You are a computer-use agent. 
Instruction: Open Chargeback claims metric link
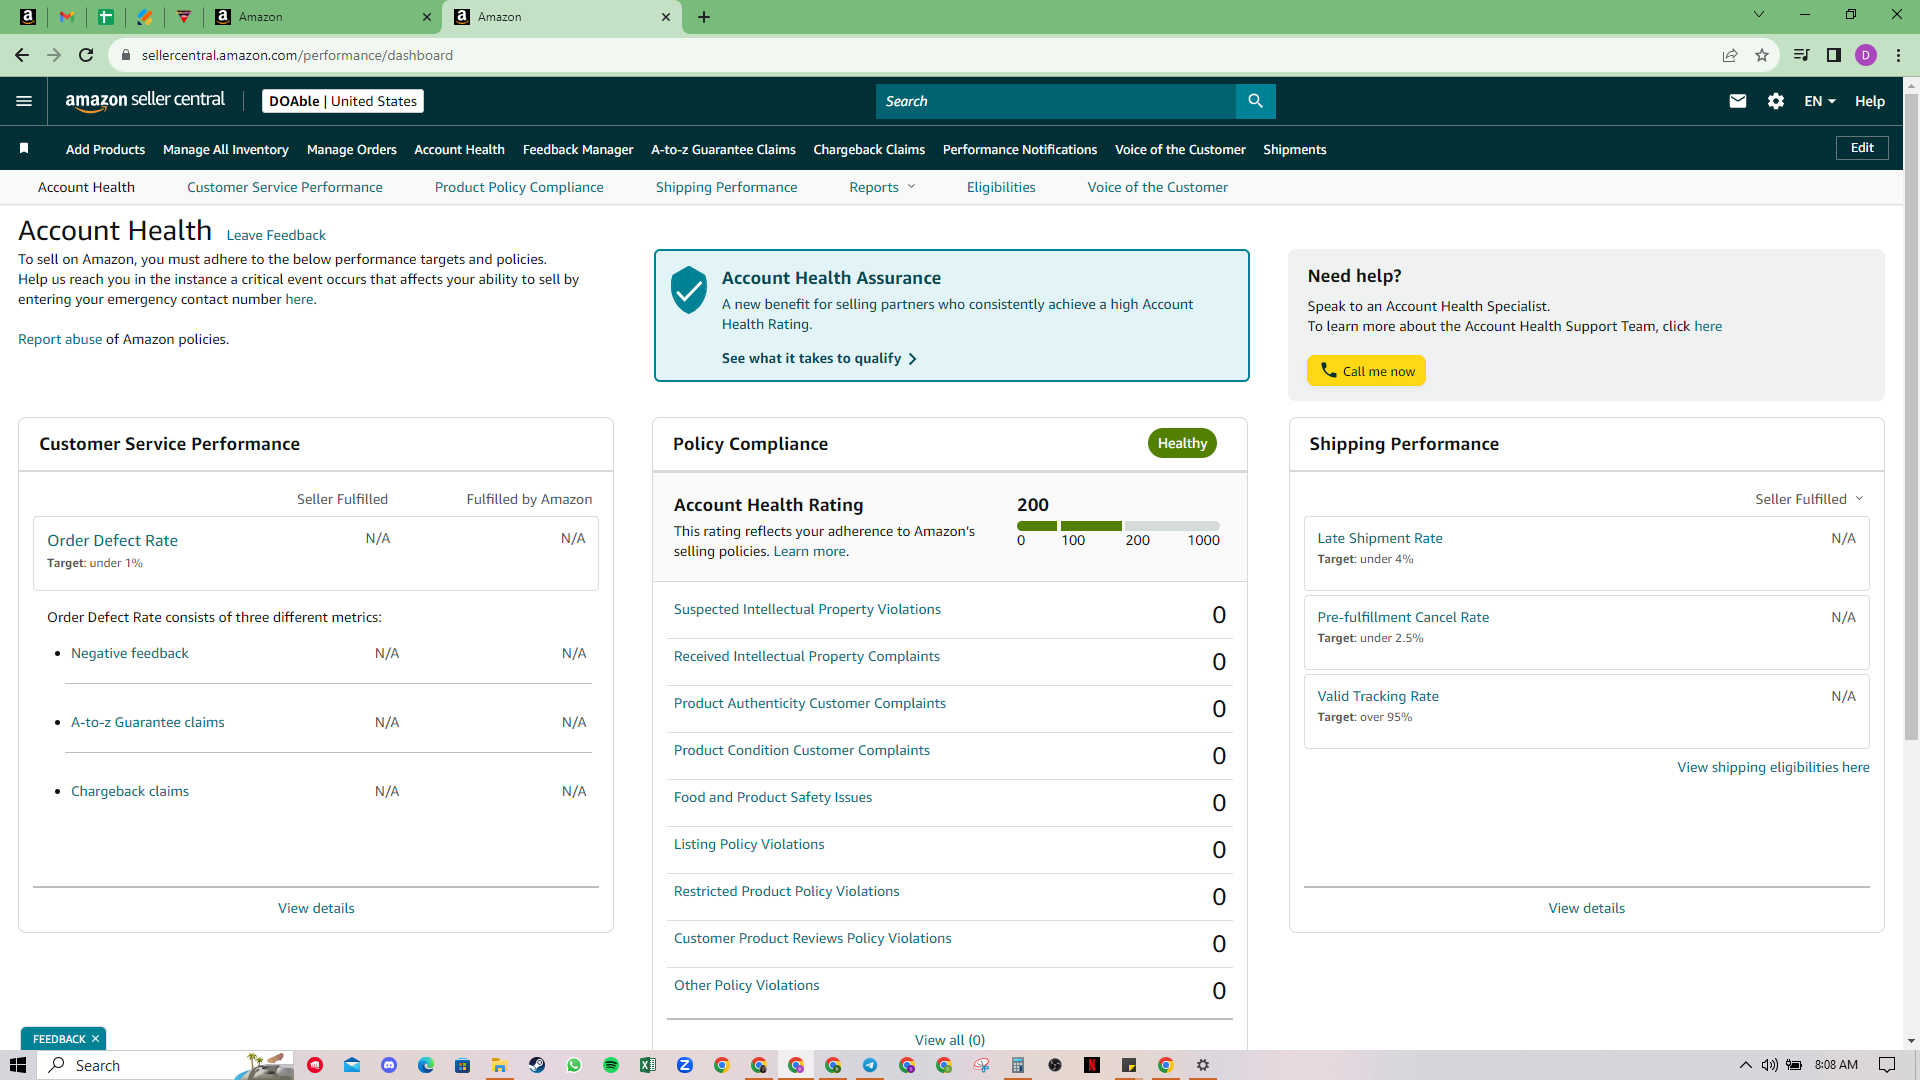(130, 791)
